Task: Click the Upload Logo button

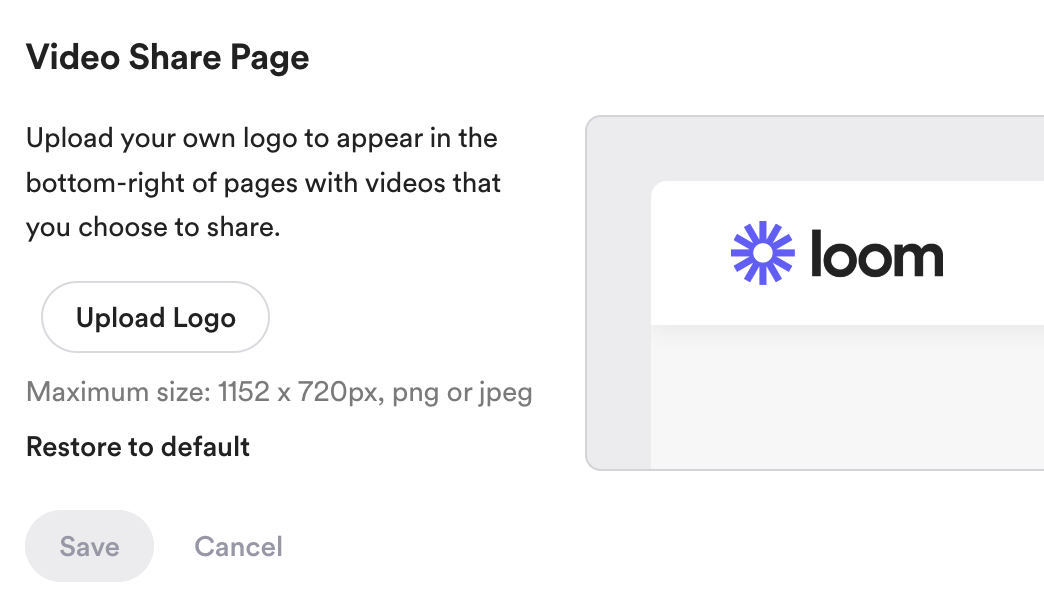Action: coord(155,317)
